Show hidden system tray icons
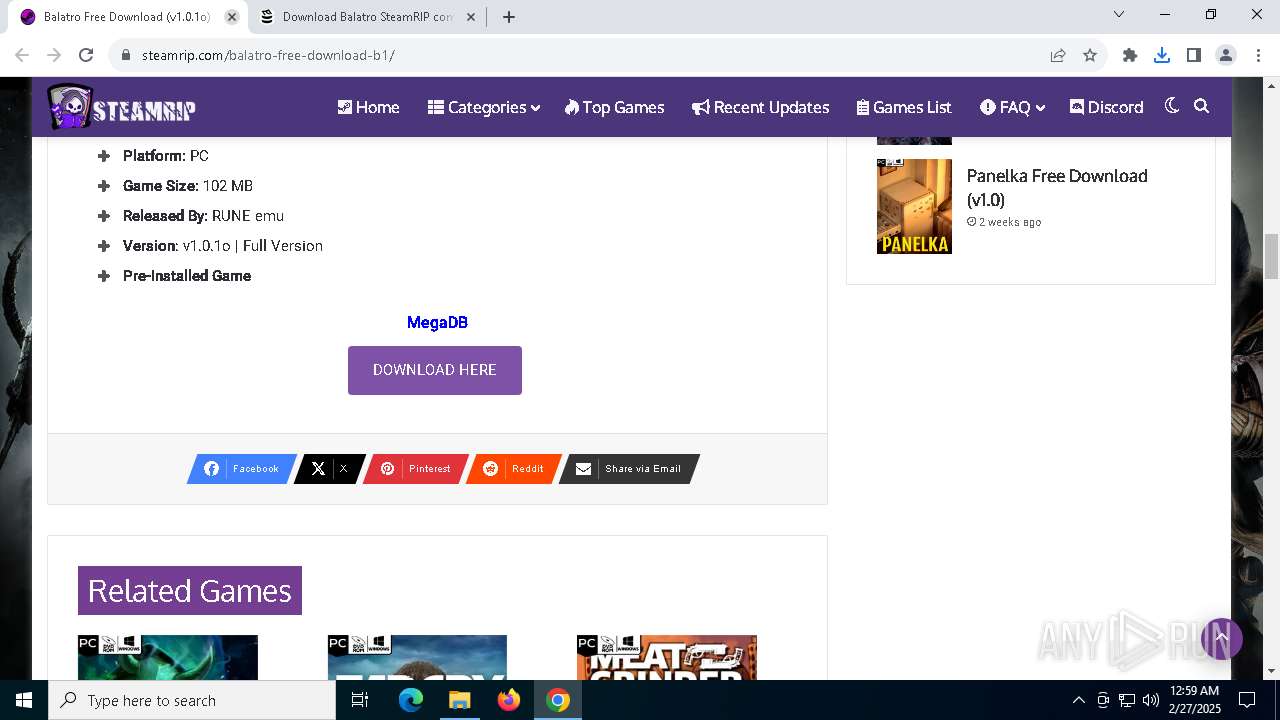This screenshot has height=720, width=1280. pos(1078,700)
